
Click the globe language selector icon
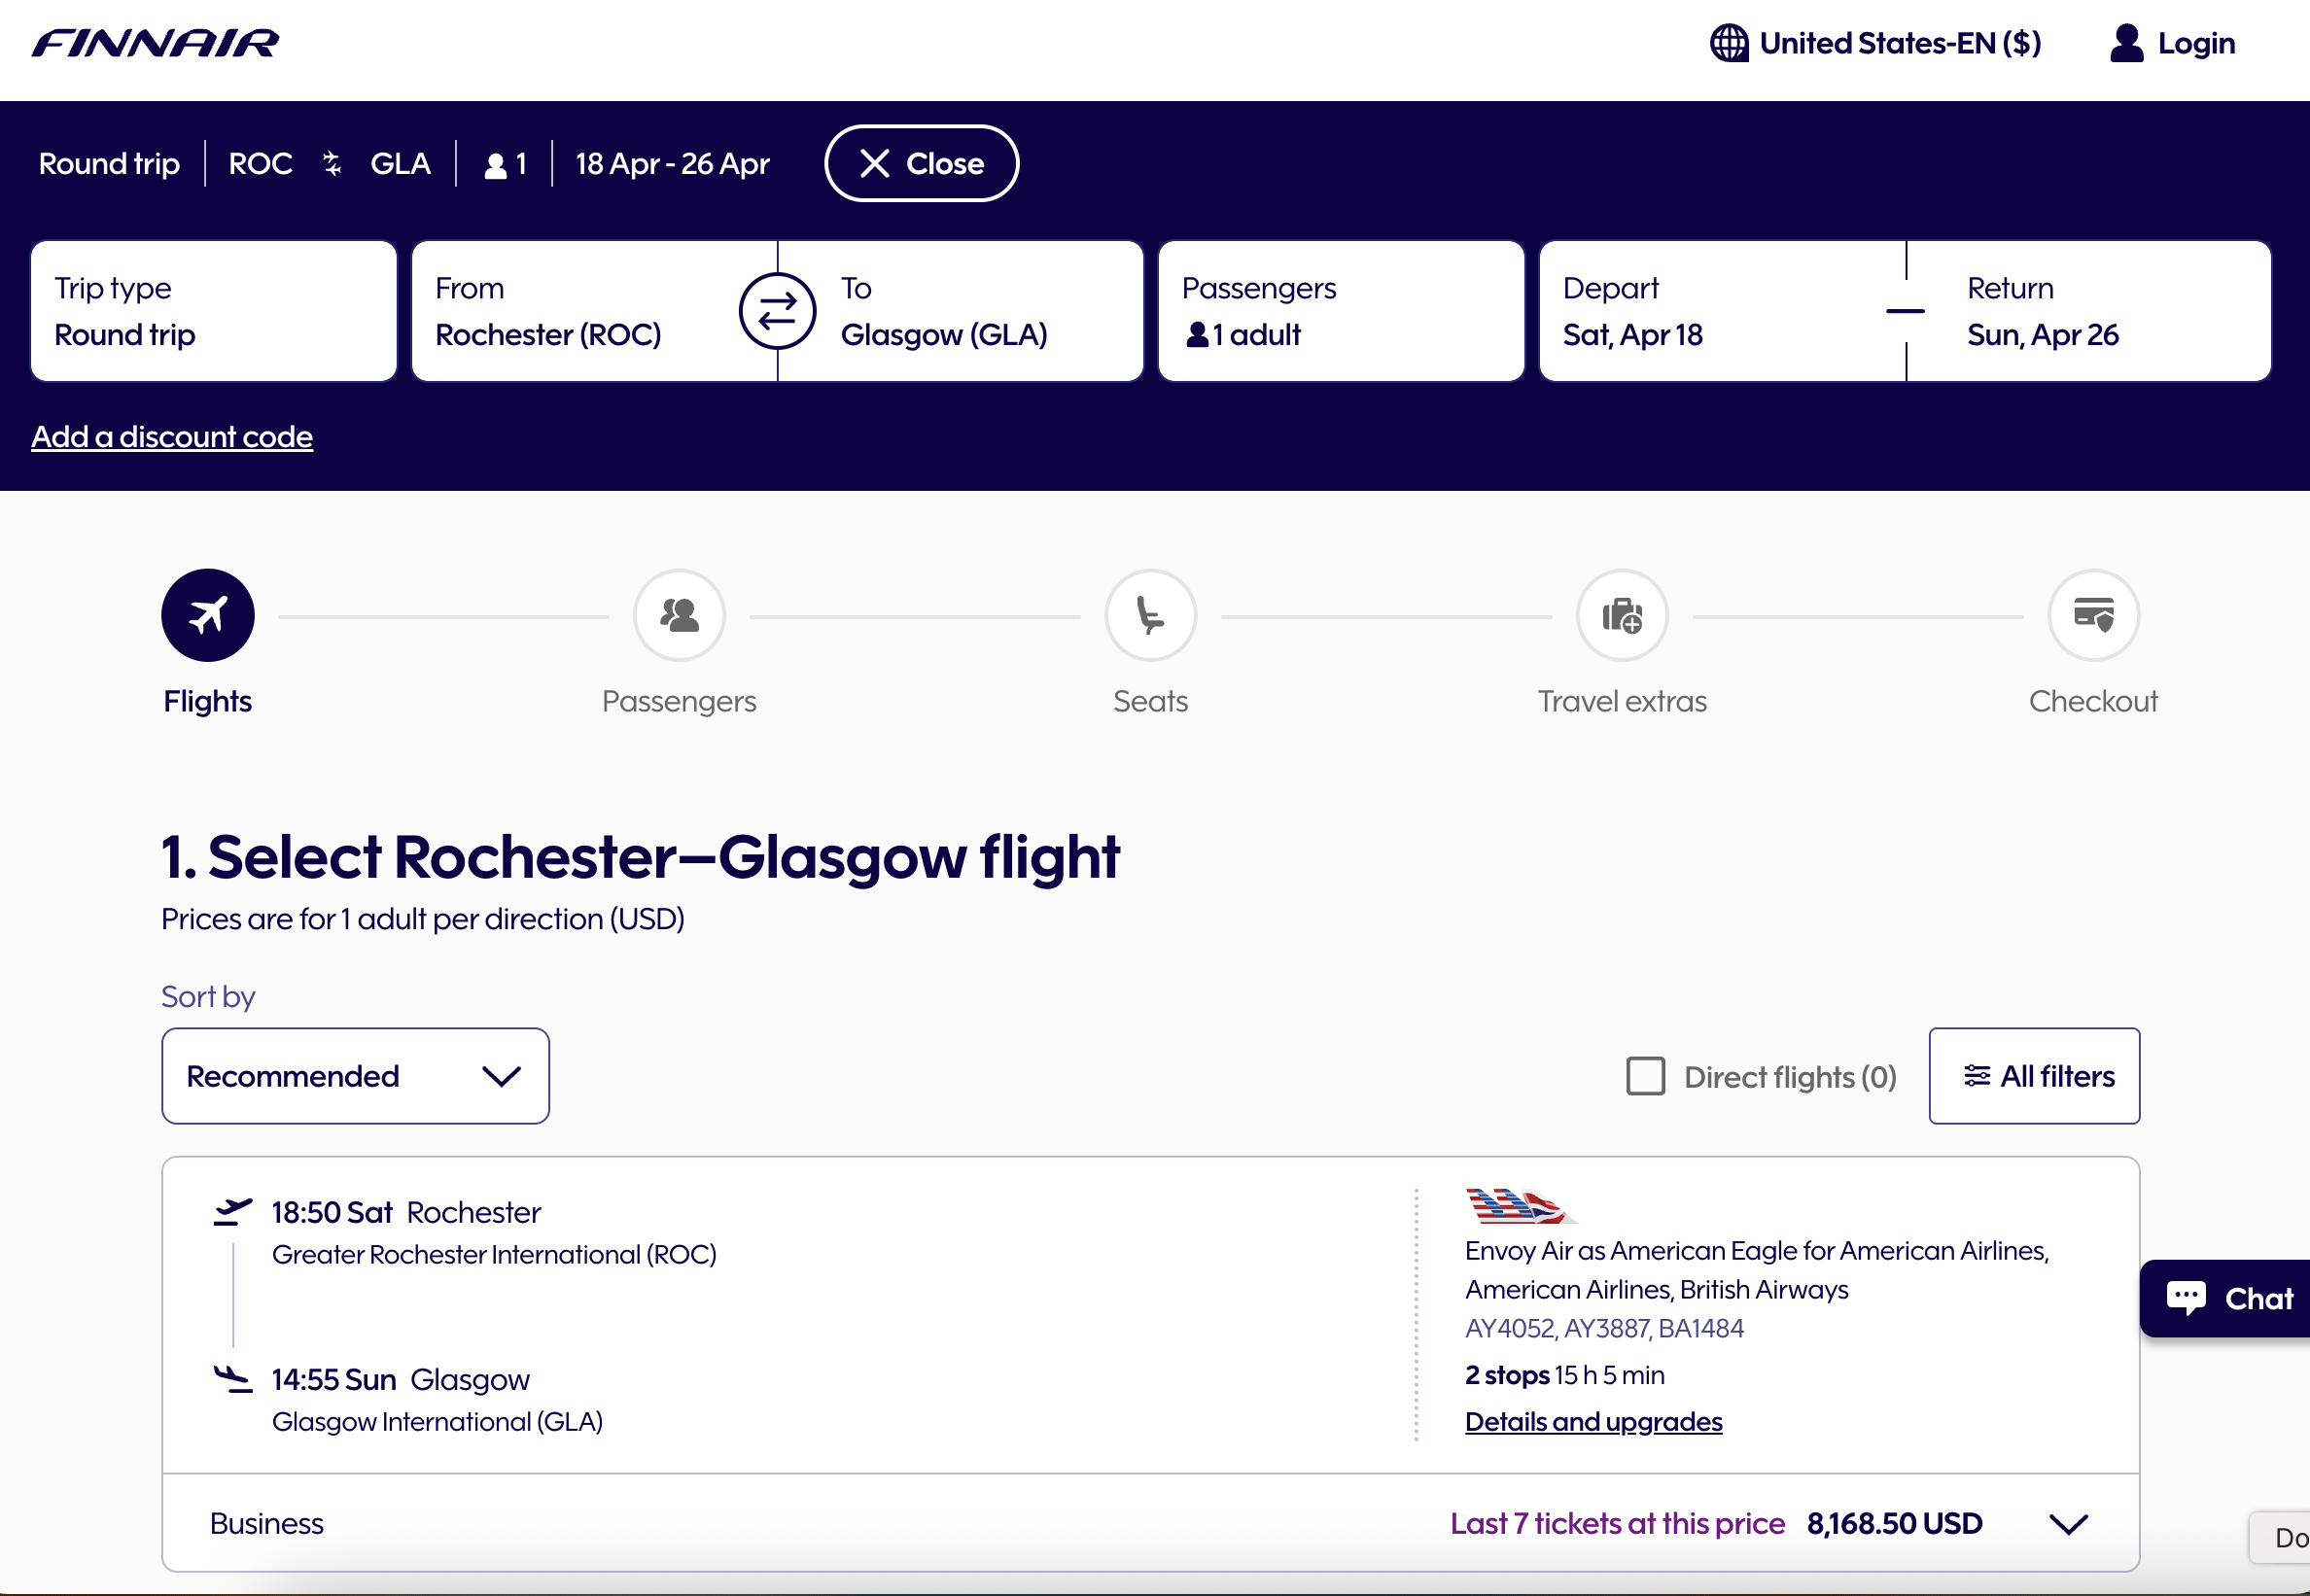[1728, 43]
